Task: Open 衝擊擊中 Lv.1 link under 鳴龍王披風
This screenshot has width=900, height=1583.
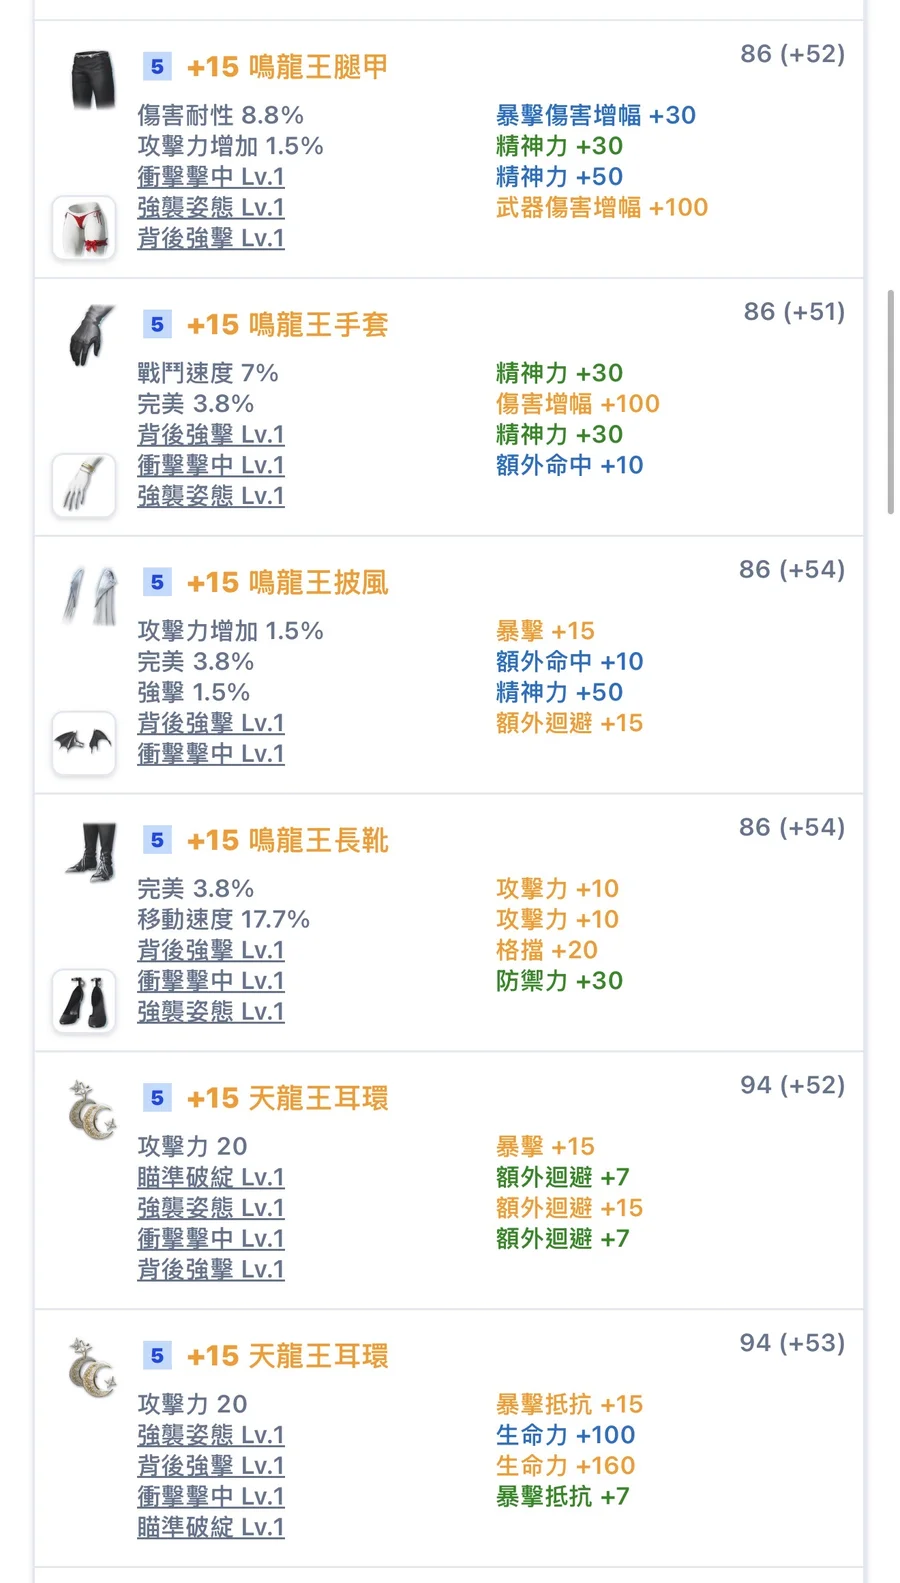Action: pyautogui.click(x=211, y=754)
